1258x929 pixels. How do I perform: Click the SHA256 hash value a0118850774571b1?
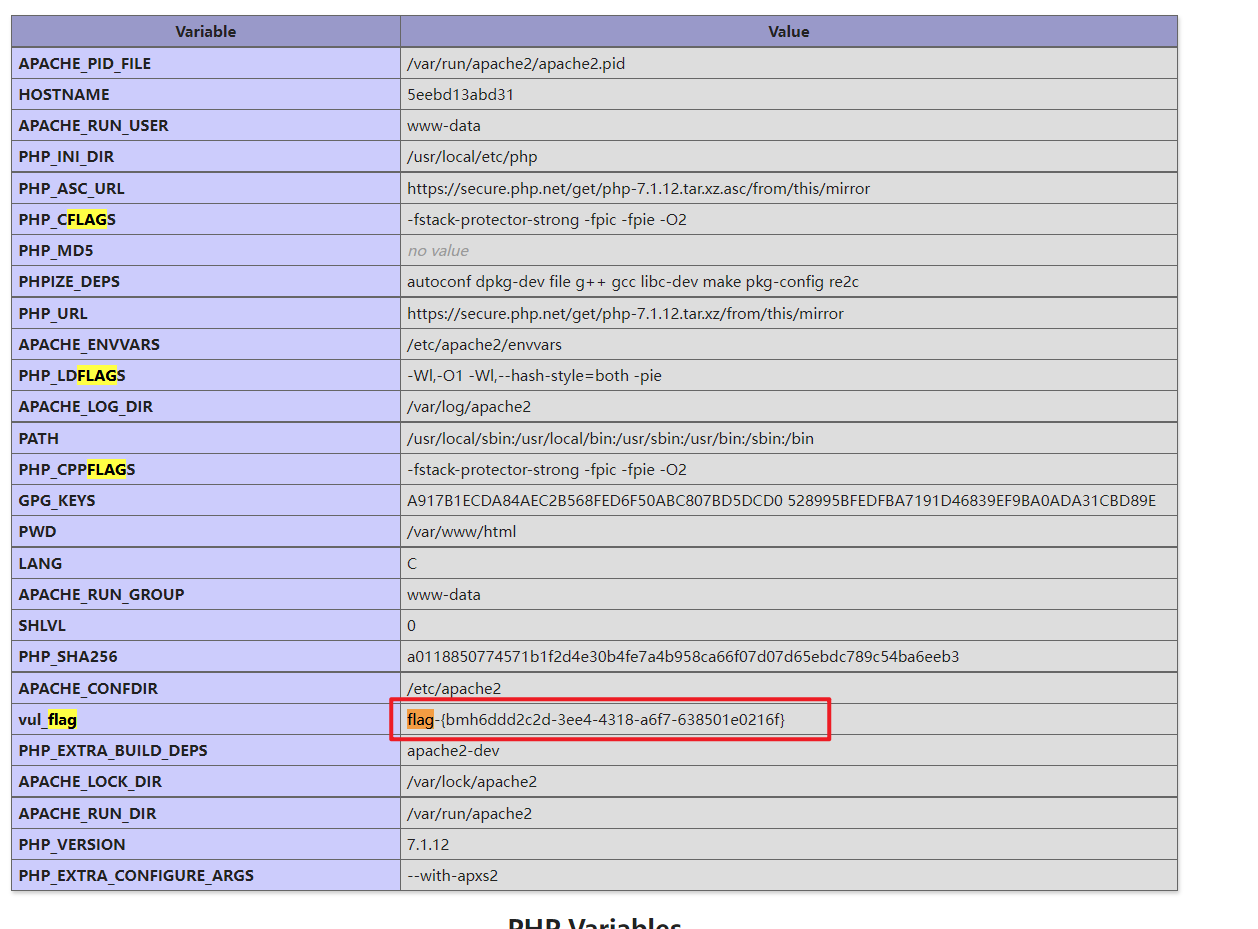(683, 656)
